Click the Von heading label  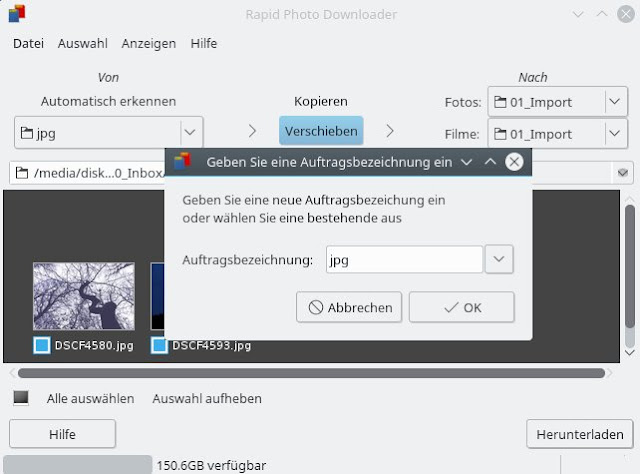point(108,77)
